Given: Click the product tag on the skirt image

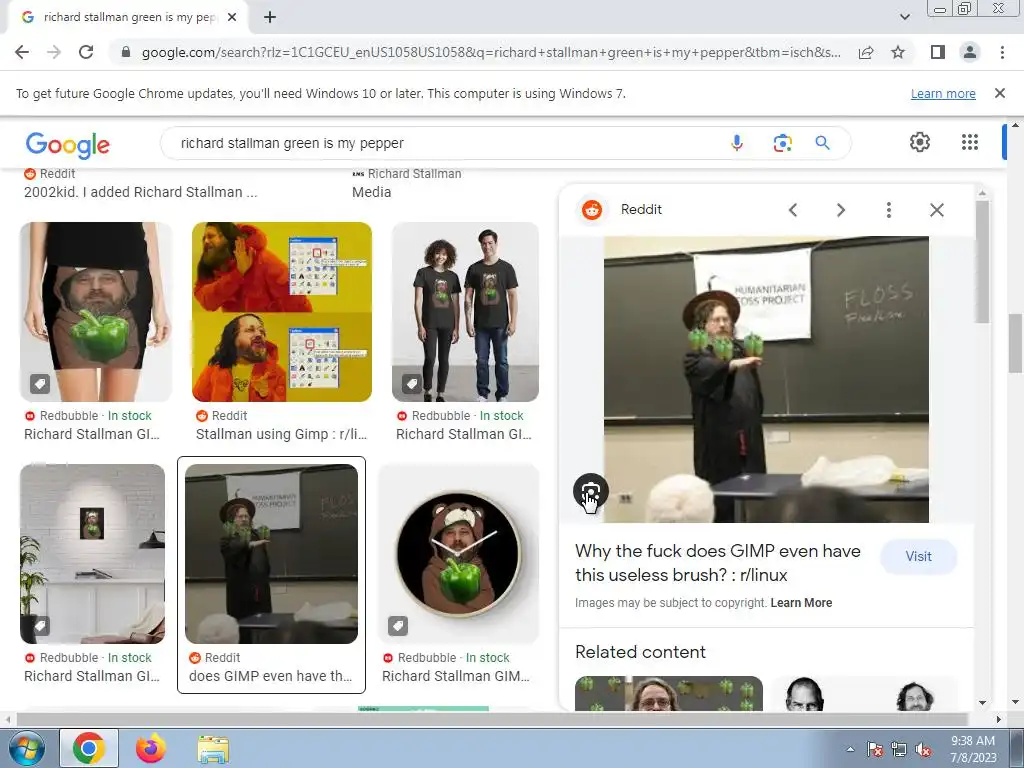Looking at the screenshot, I should pyautogui.click(x=40, y=384).
